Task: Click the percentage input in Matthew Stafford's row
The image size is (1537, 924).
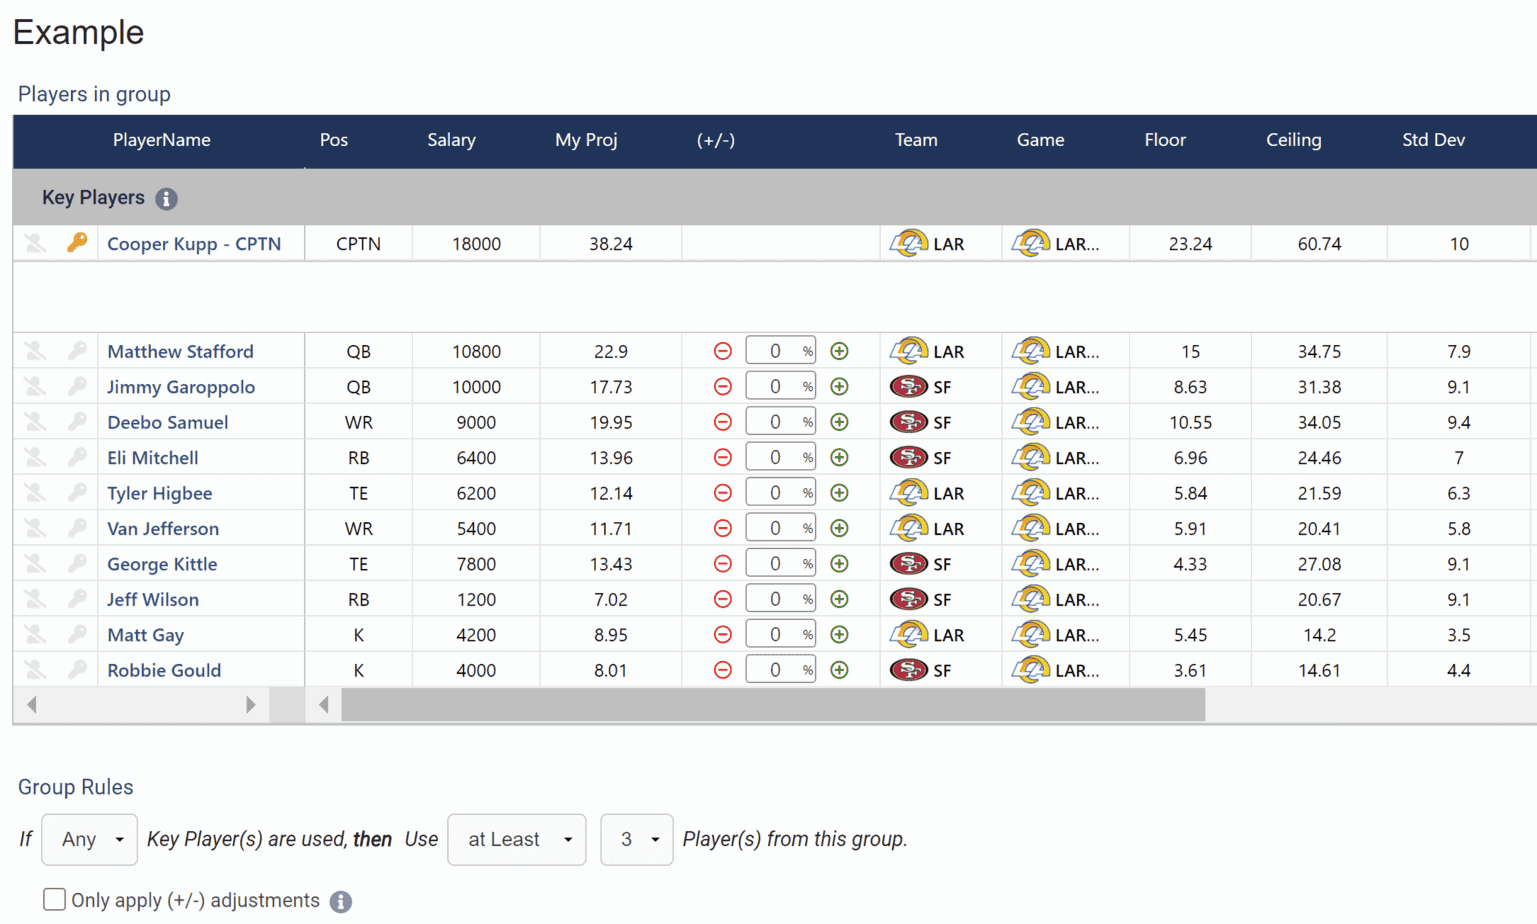Action: click(x=779, y=350)
